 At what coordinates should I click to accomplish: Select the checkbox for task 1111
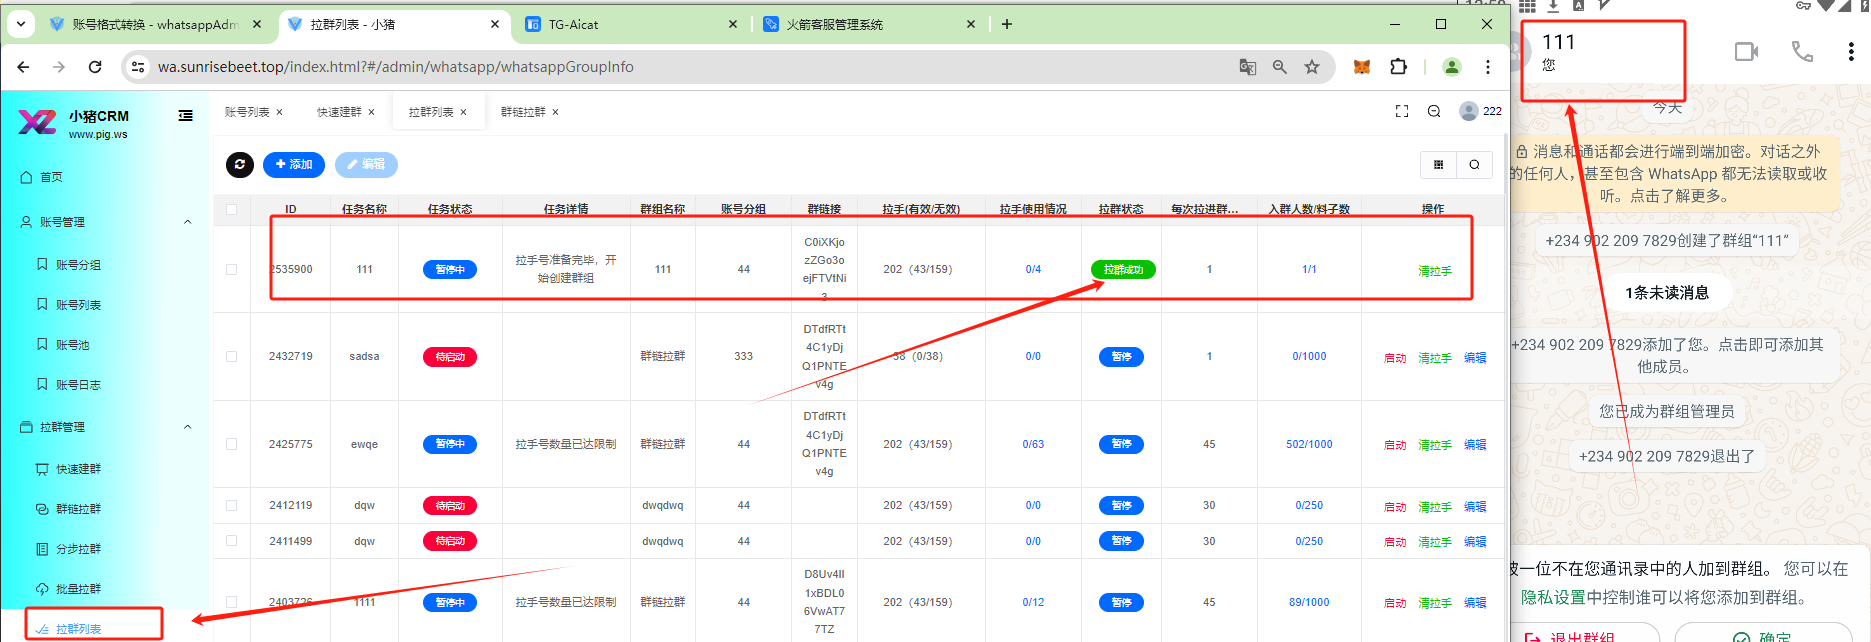tap(232, 602)
